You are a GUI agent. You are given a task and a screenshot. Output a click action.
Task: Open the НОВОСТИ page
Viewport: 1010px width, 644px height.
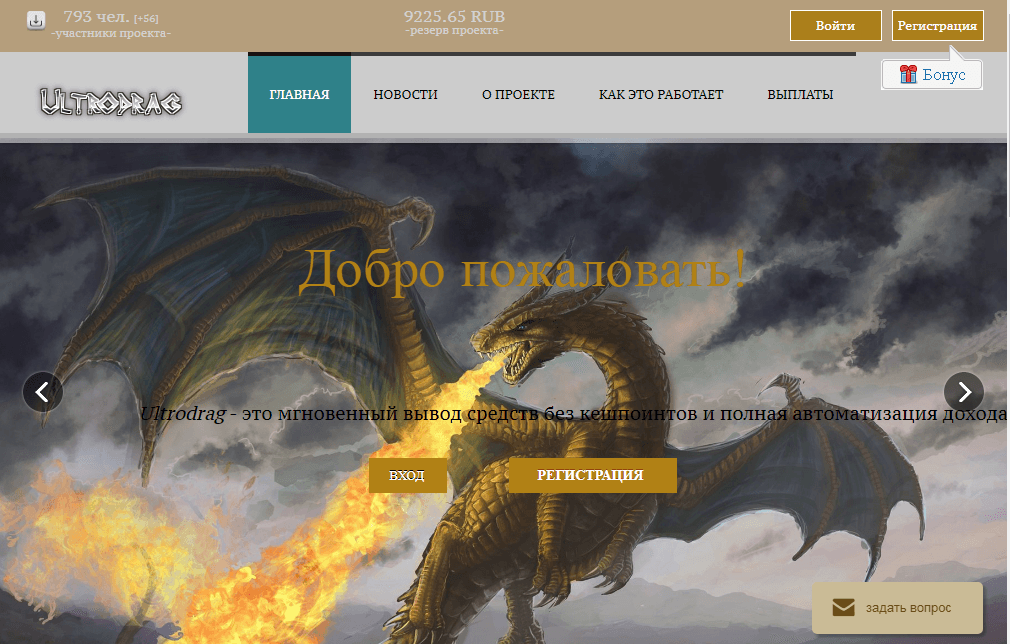coord(405,94)
